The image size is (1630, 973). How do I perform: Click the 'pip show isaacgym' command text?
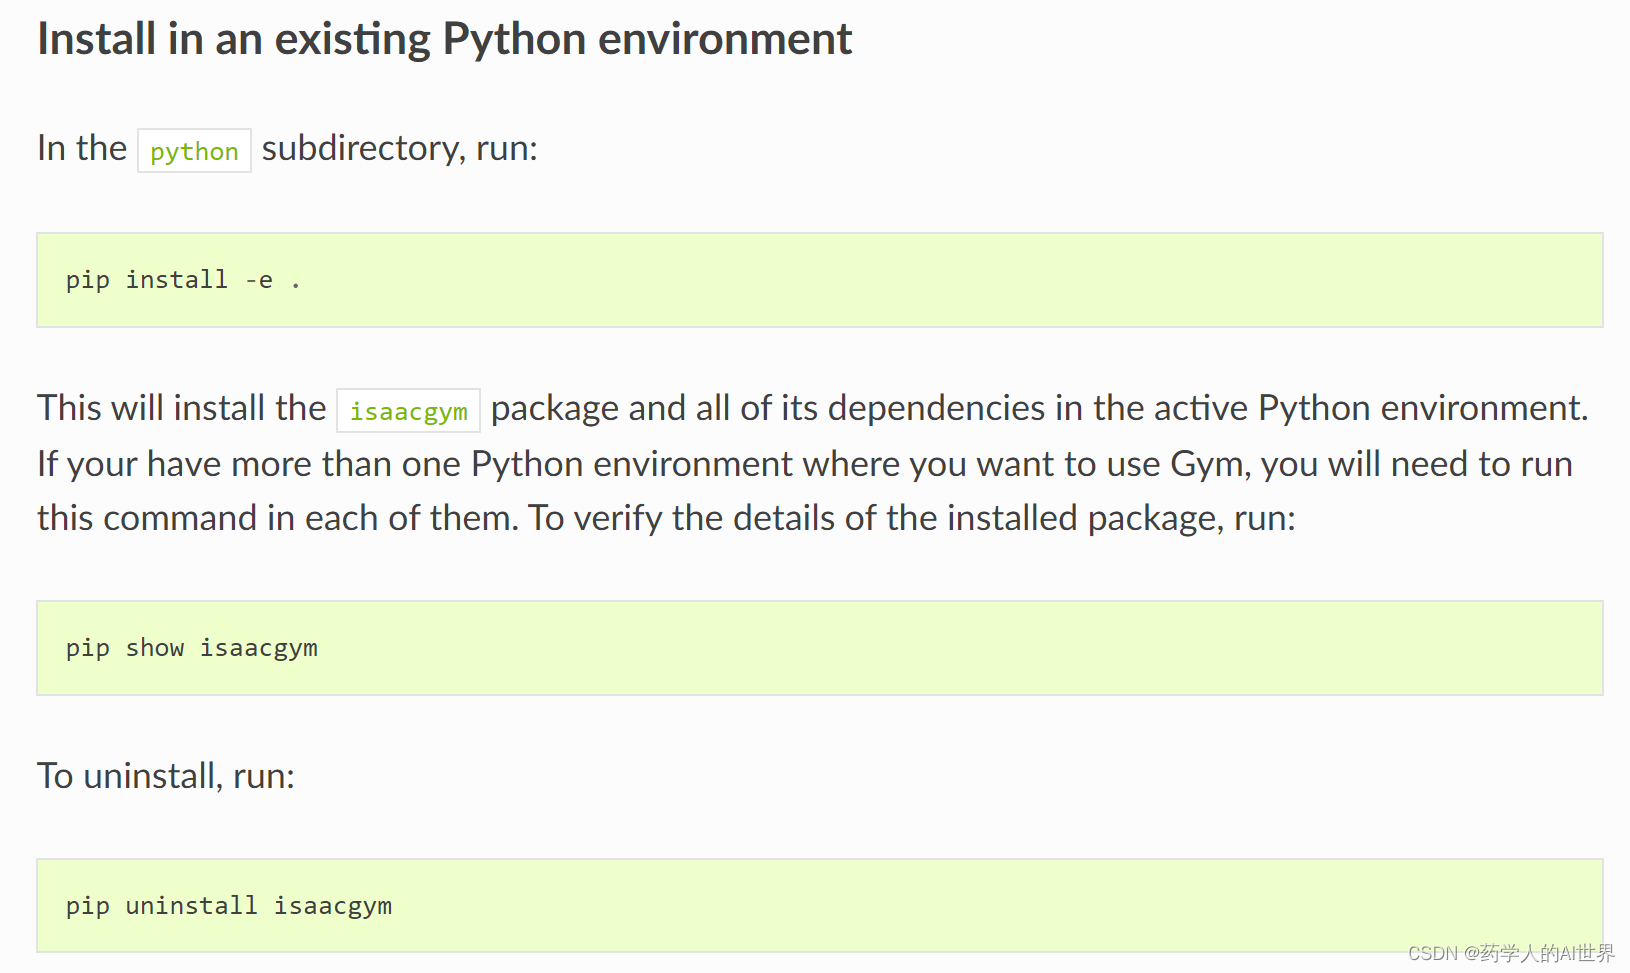coord(191,648)
